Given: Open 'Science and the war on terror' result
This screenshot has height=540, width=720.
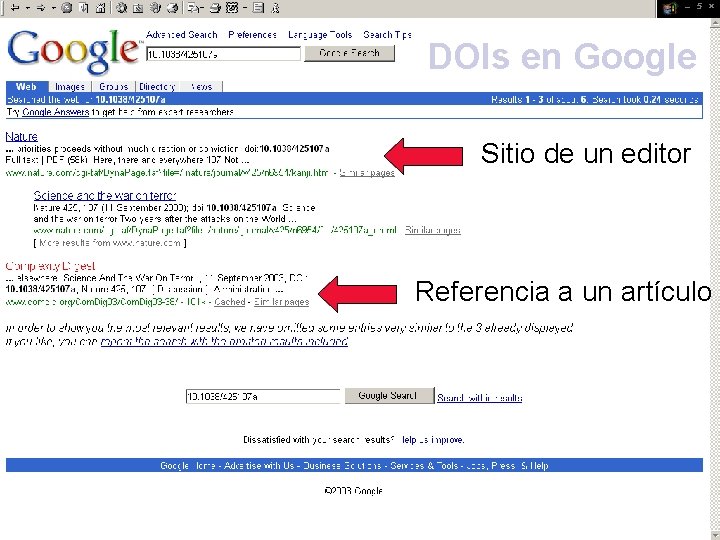Looking at the screenshot, I should [x=105, y=196].
